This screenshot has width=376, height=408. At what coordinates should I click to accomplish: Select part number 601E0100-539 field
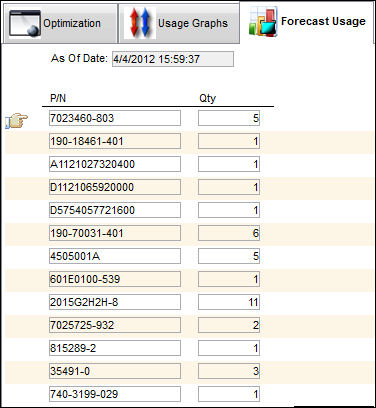(x=115, y=279)
